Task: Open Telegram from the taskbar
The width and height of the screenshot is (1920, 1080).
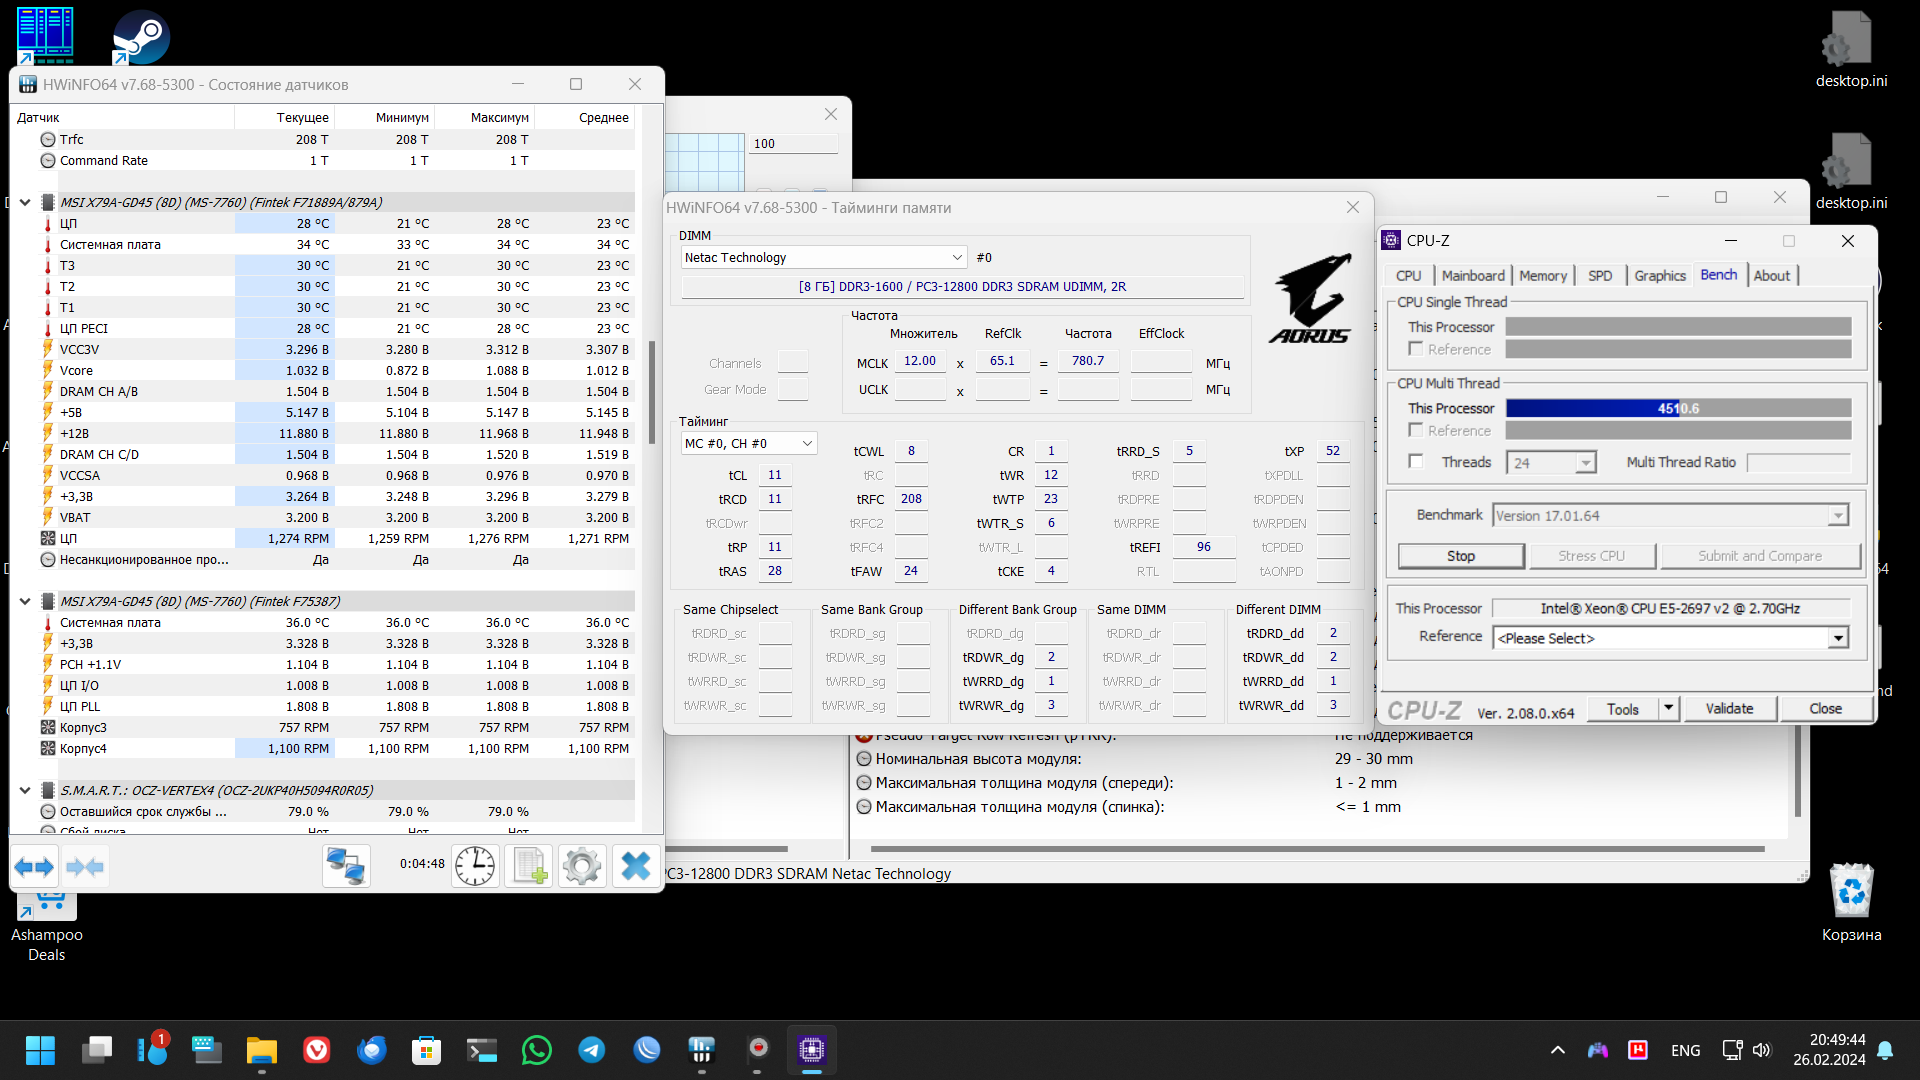Action: coord(591,1050)
